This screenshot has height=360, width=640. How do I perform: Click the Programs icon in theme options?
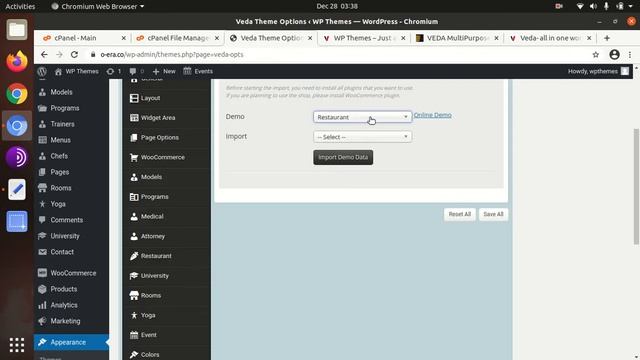134,197
